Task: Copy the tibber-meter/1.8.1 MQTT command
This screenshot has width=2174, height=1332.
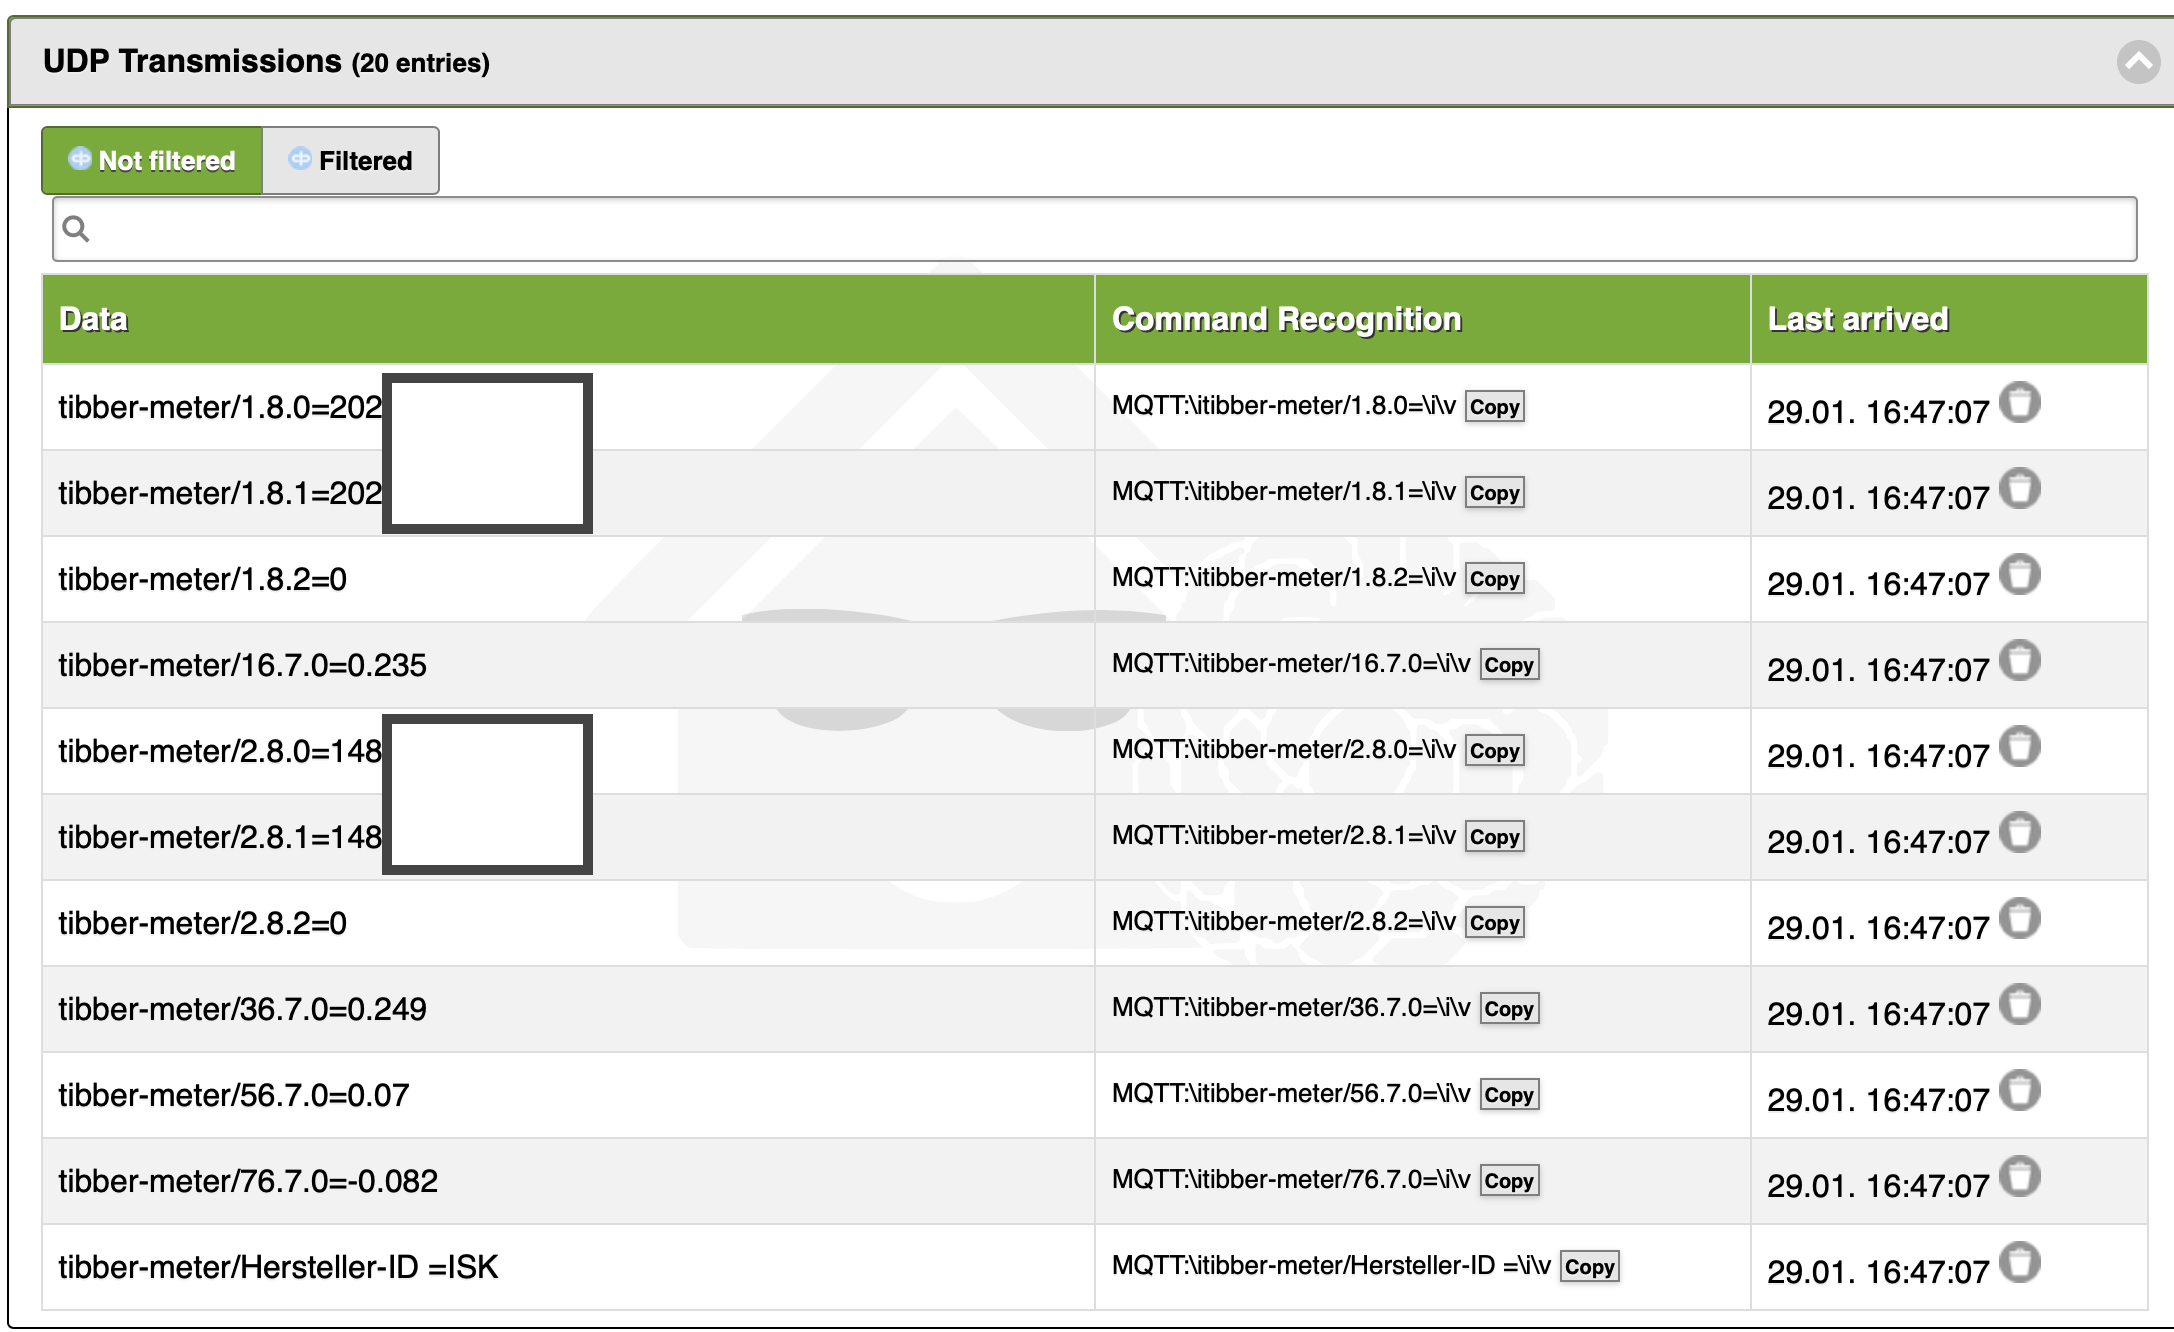Action: [x=1494, y=493]
